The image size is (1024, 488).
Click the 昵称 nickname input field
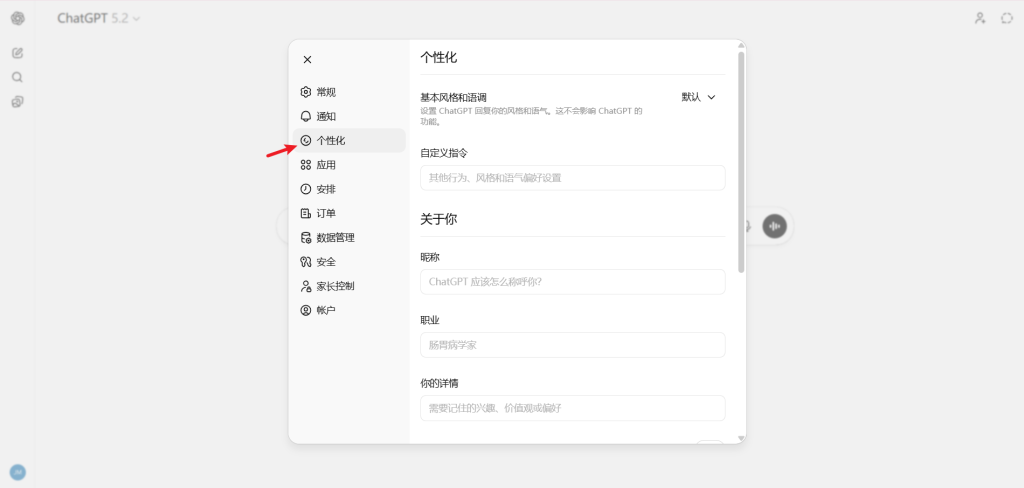[573, 282]
